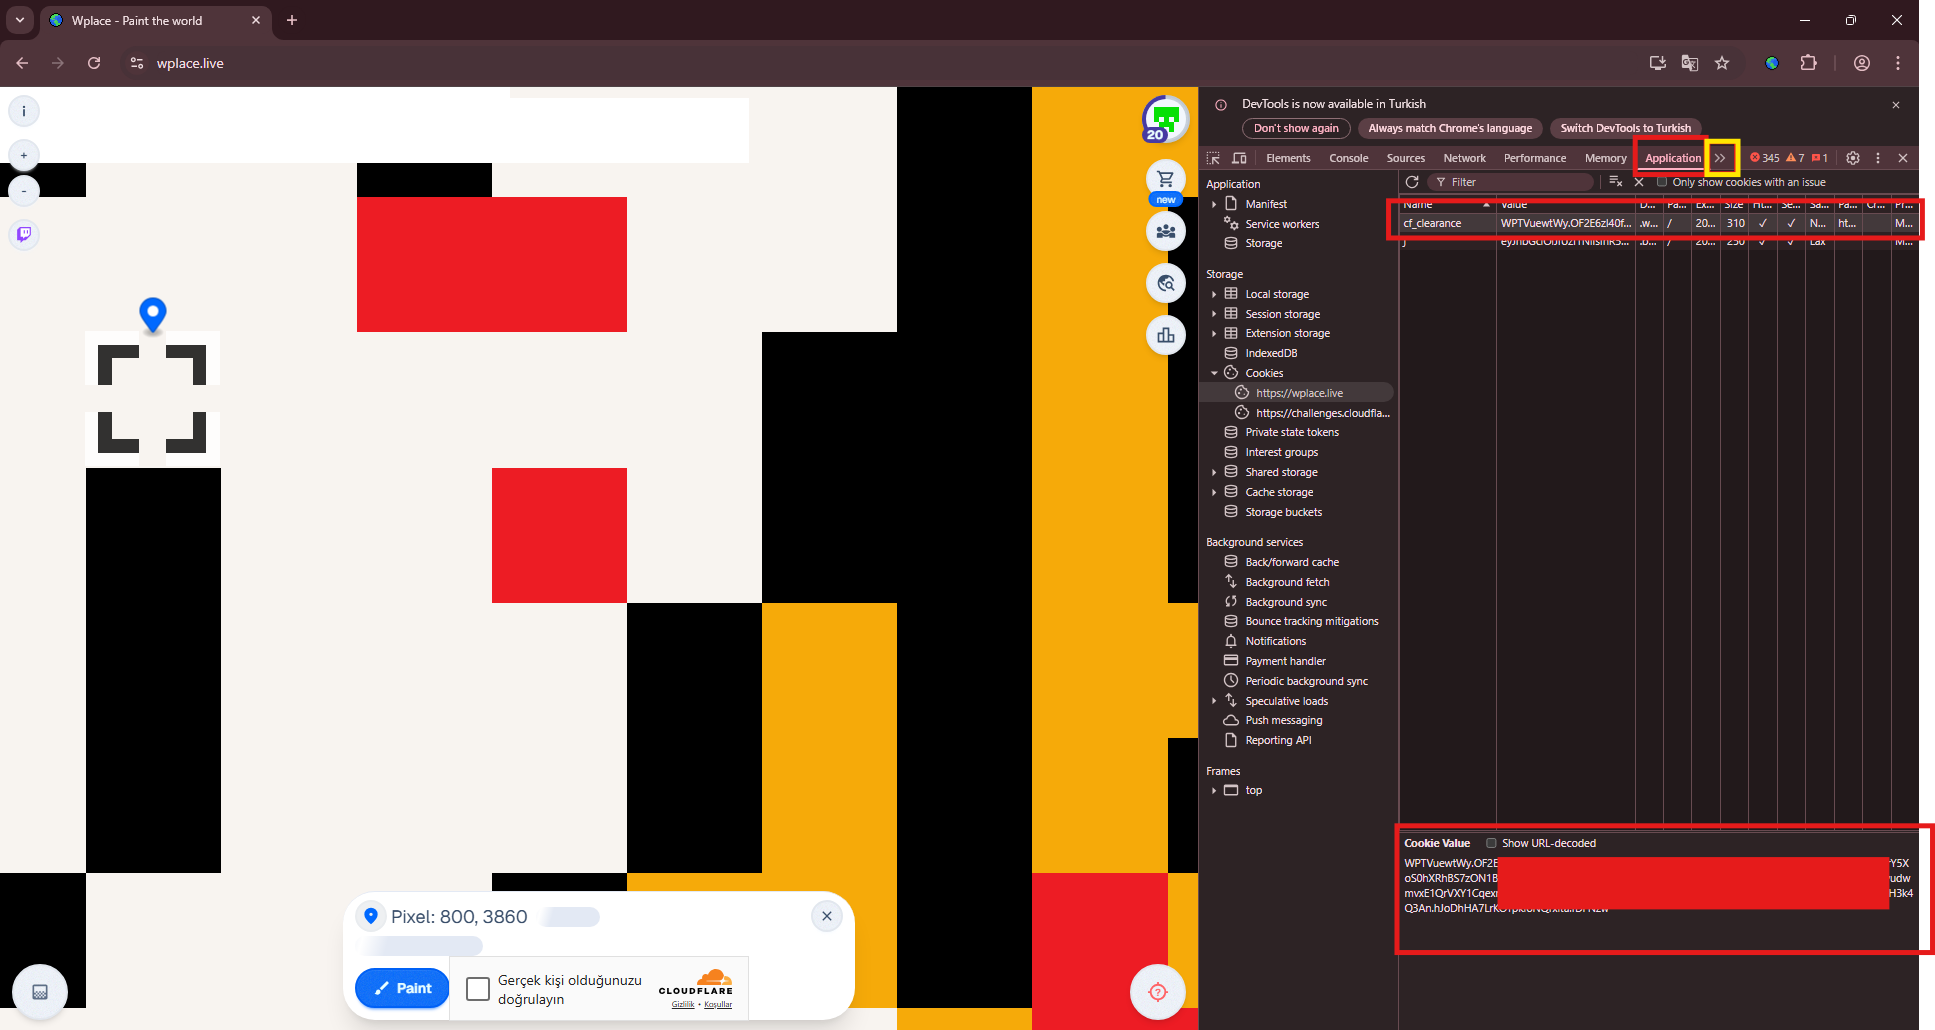Open the bottom-left art toggle button
1935x1030 pixels.
coord(40,992)
